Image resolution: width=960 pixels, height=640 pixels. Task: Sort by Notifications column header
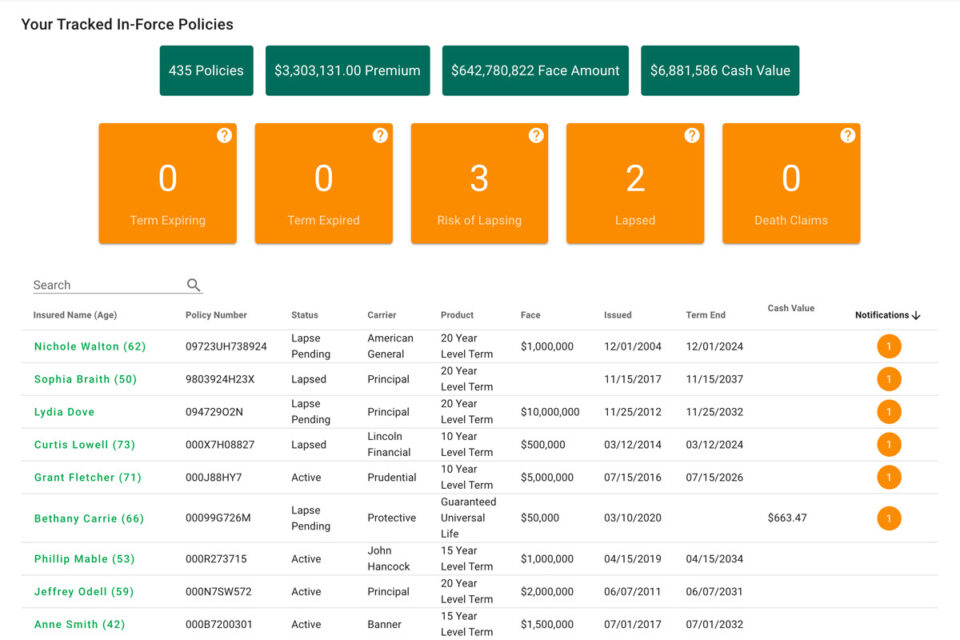coord(887,315)
